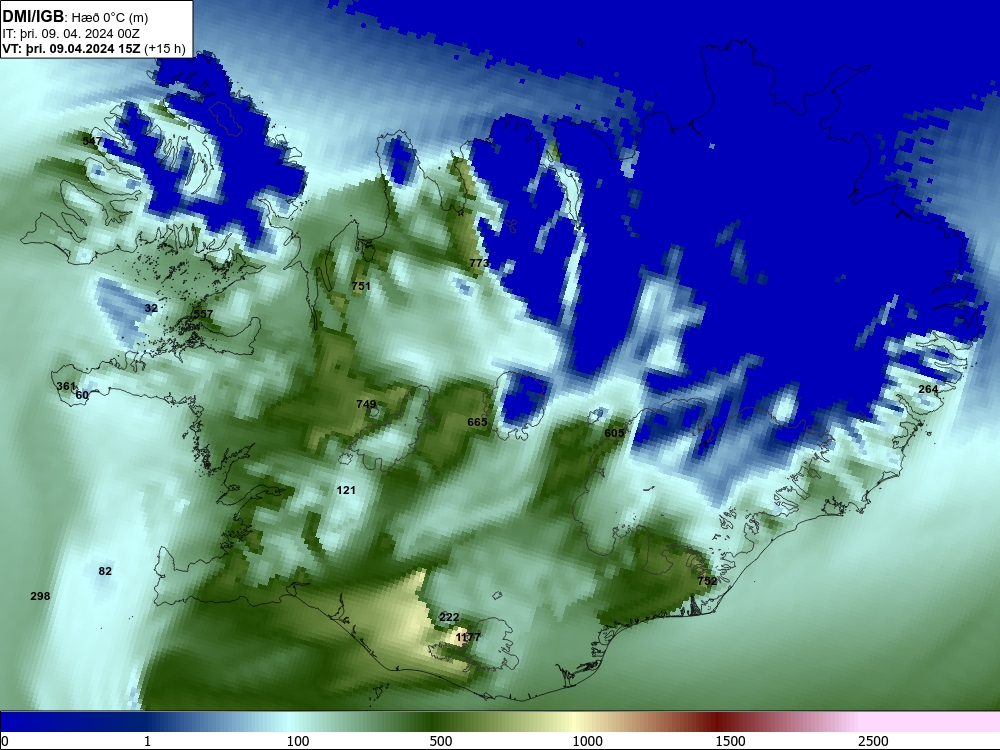The width and height of the screenshot is (1000, 750).
Task: Click the 751 value label on the map
Action: 361,286
